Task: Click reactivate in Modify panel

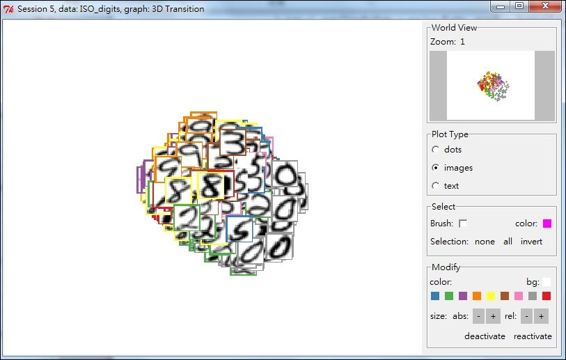Action: coord(533,336)
